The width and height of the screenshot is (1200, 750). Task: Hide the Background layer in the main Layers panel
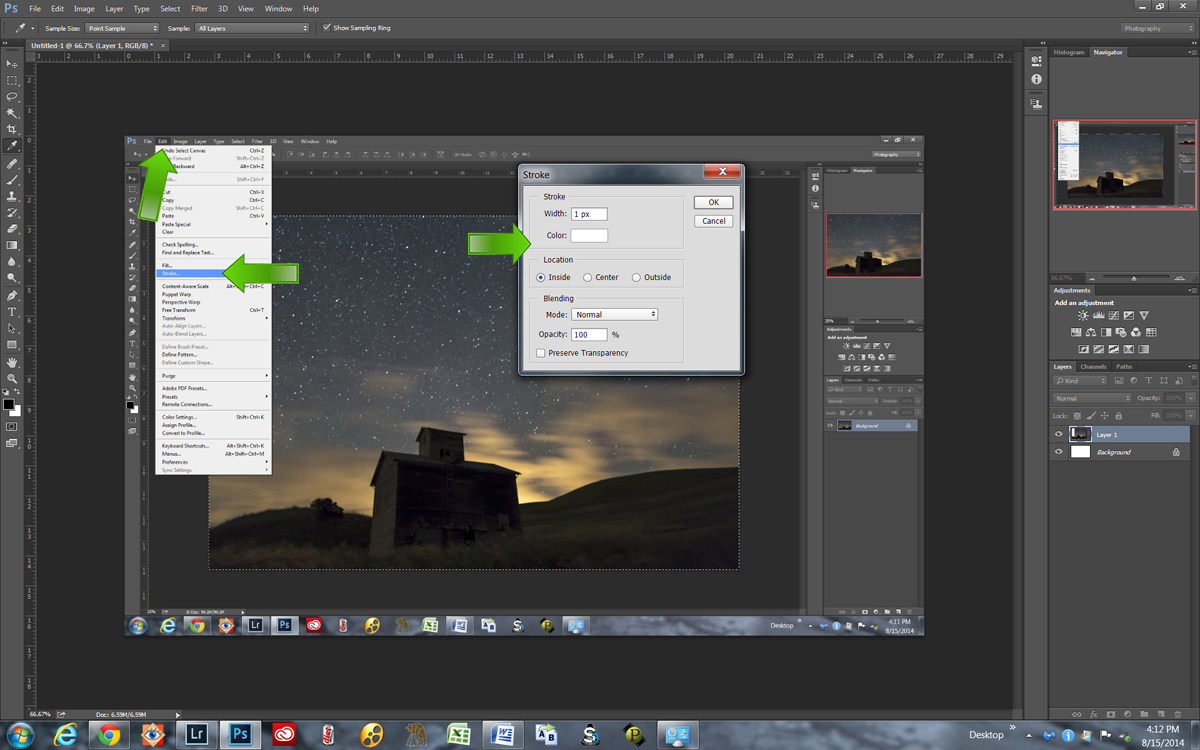pos(1059,452)
